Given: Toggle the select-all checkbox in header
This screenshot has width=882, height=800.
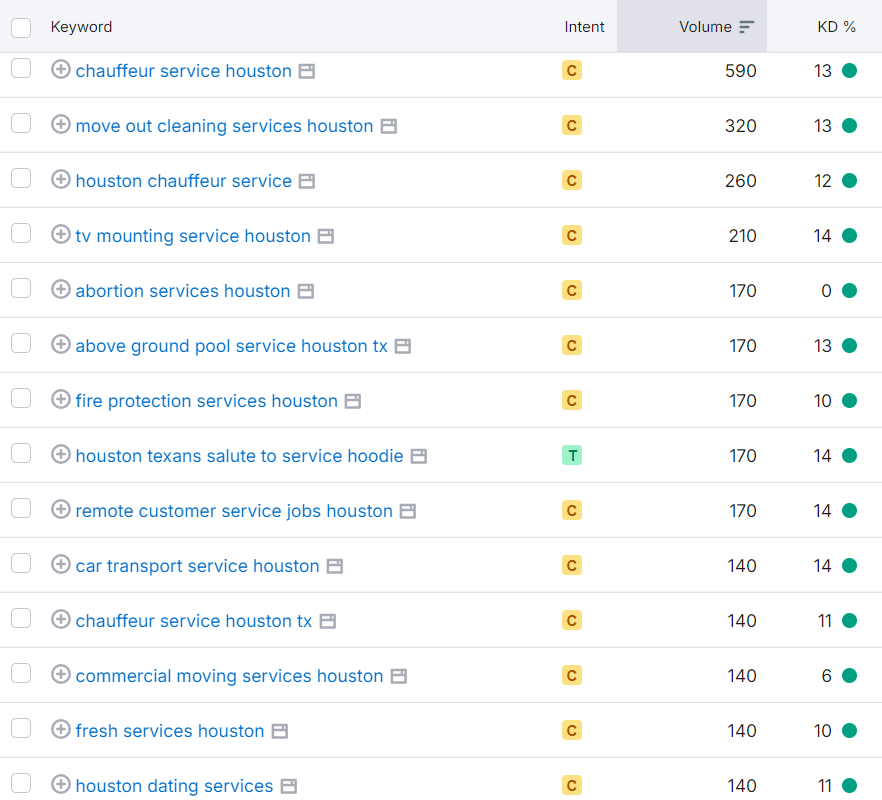Looking at the screenshot, I should coord(21,28).
